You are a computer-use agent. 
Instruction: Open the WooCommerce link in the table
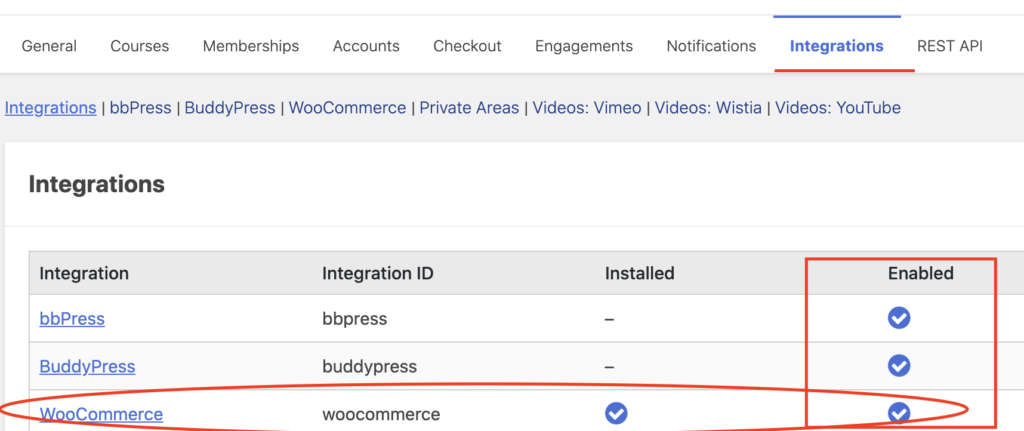101,414
